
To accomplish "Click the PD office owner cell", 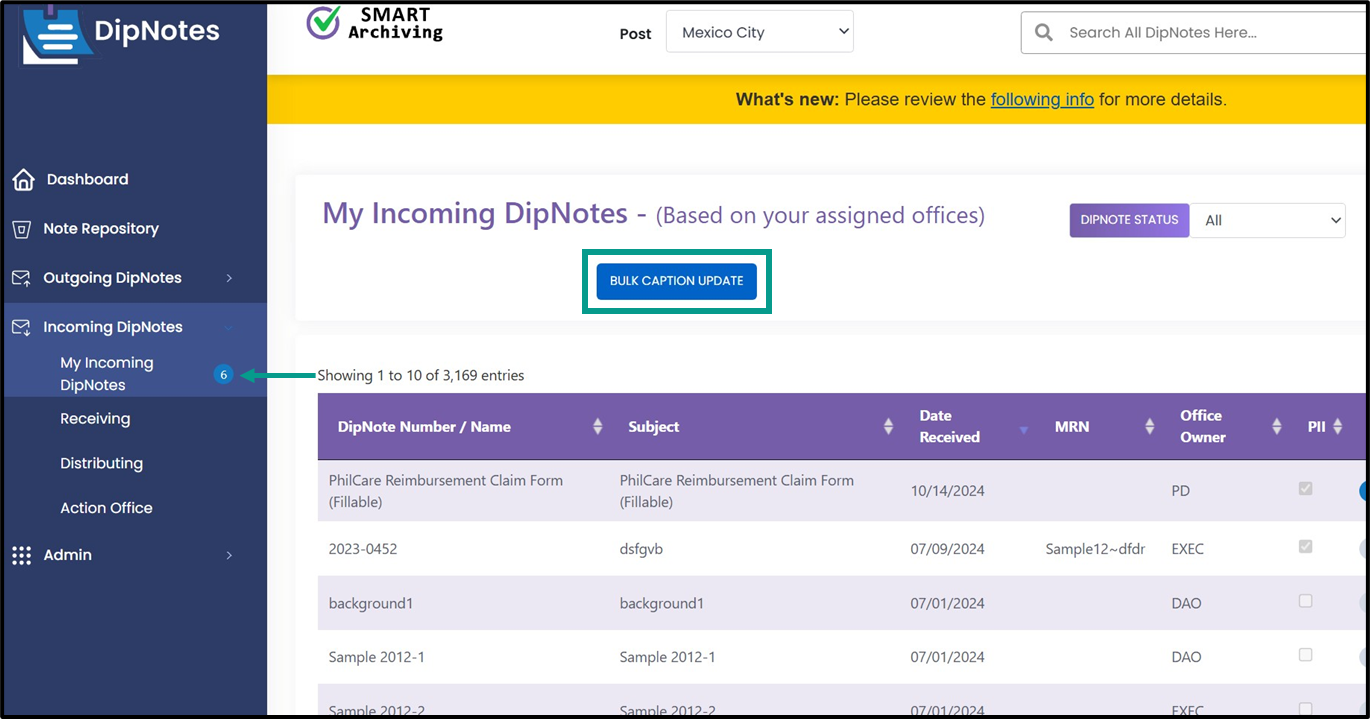I will 1181,490.
